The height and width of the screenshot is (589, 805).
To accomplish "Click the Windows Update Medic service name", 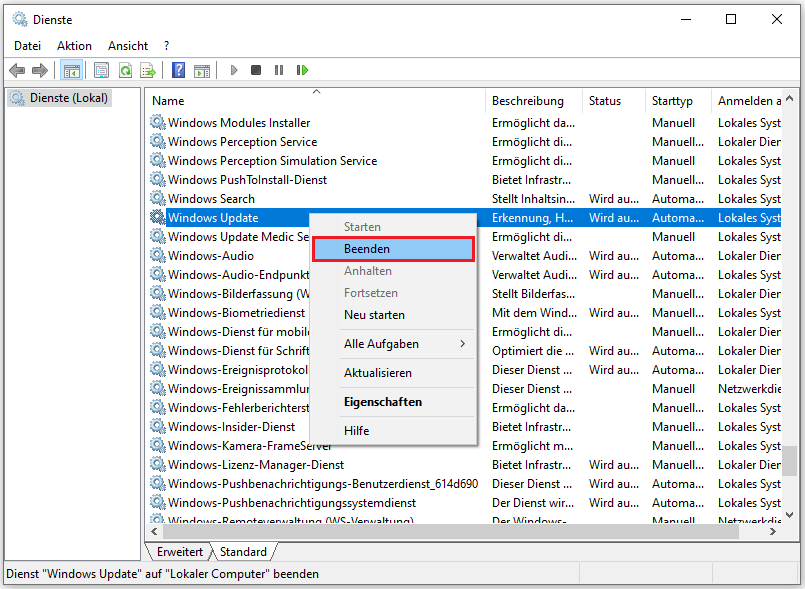I will pos(239,237).
